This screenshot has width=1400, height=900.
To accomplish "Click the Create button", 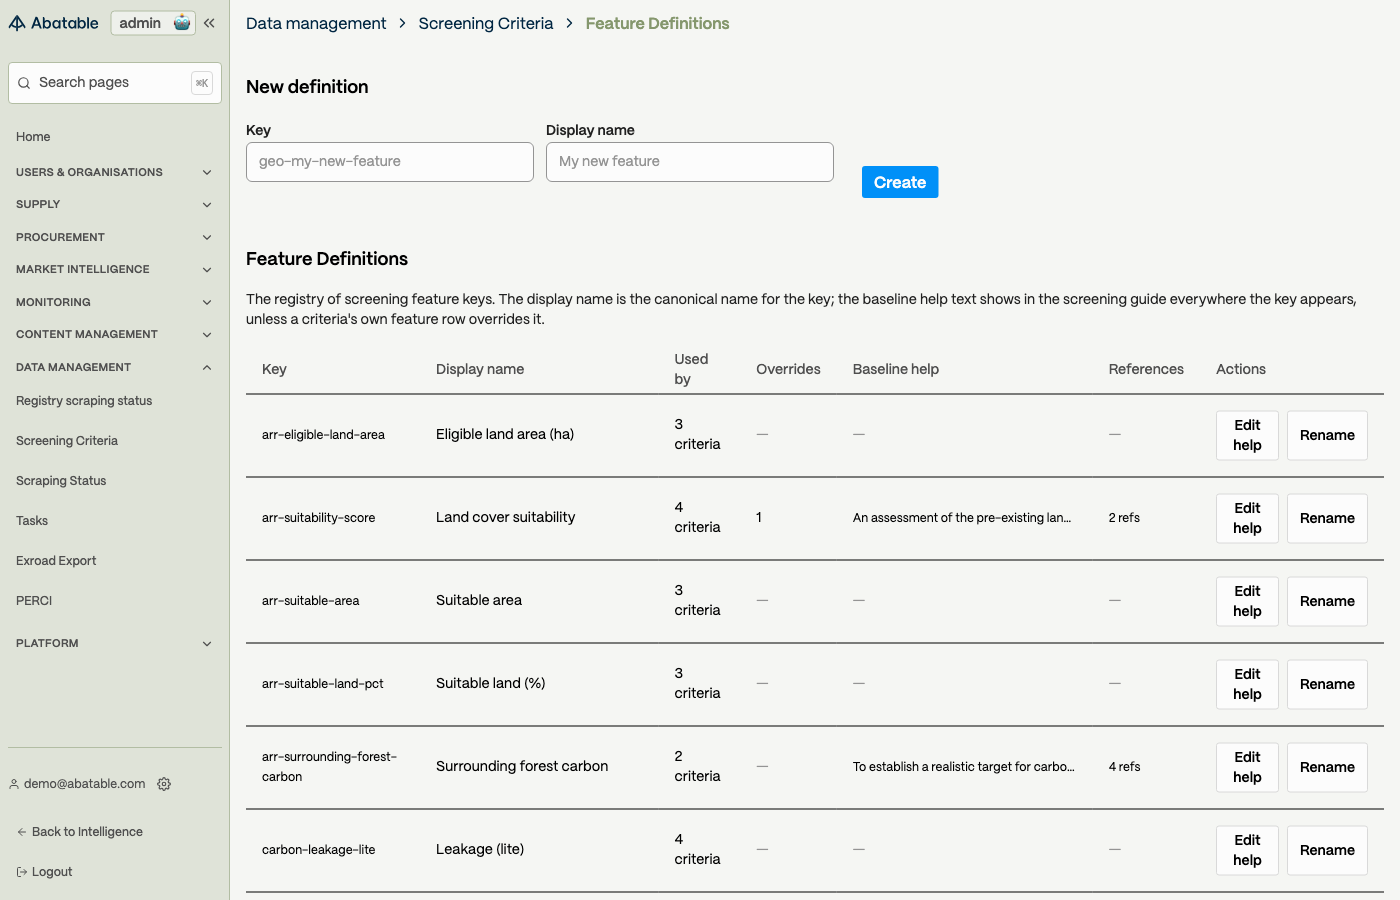I will [900, 182].
